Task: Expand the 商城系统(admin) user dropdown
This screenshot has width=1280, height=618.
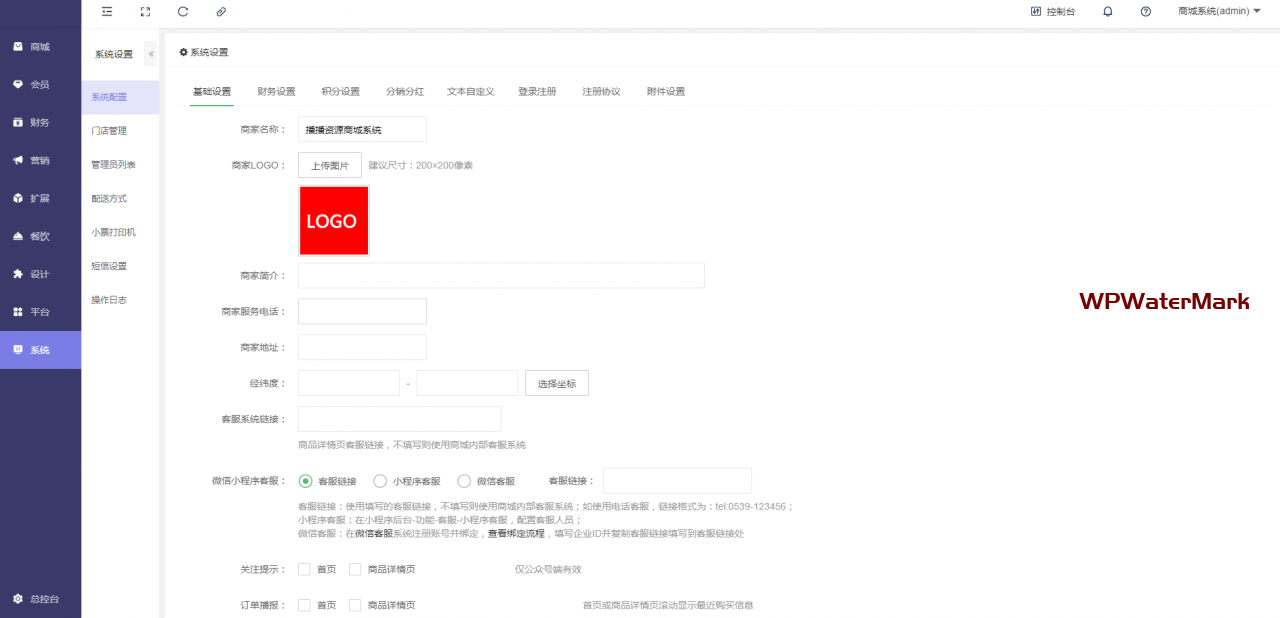Action: (x=1219, y=12)
